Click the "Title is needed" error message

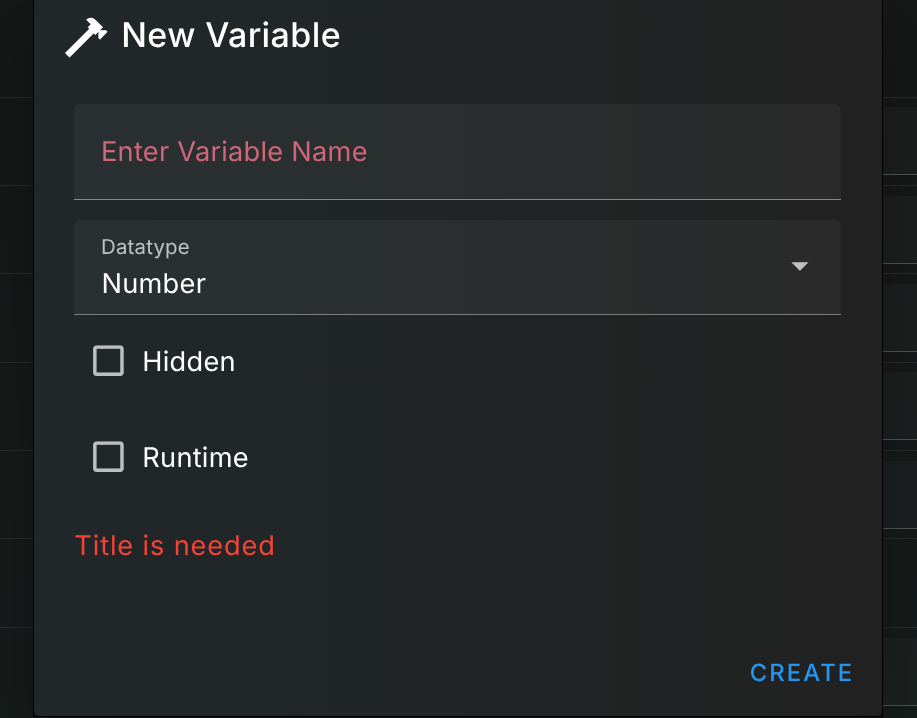click(175, 546)
